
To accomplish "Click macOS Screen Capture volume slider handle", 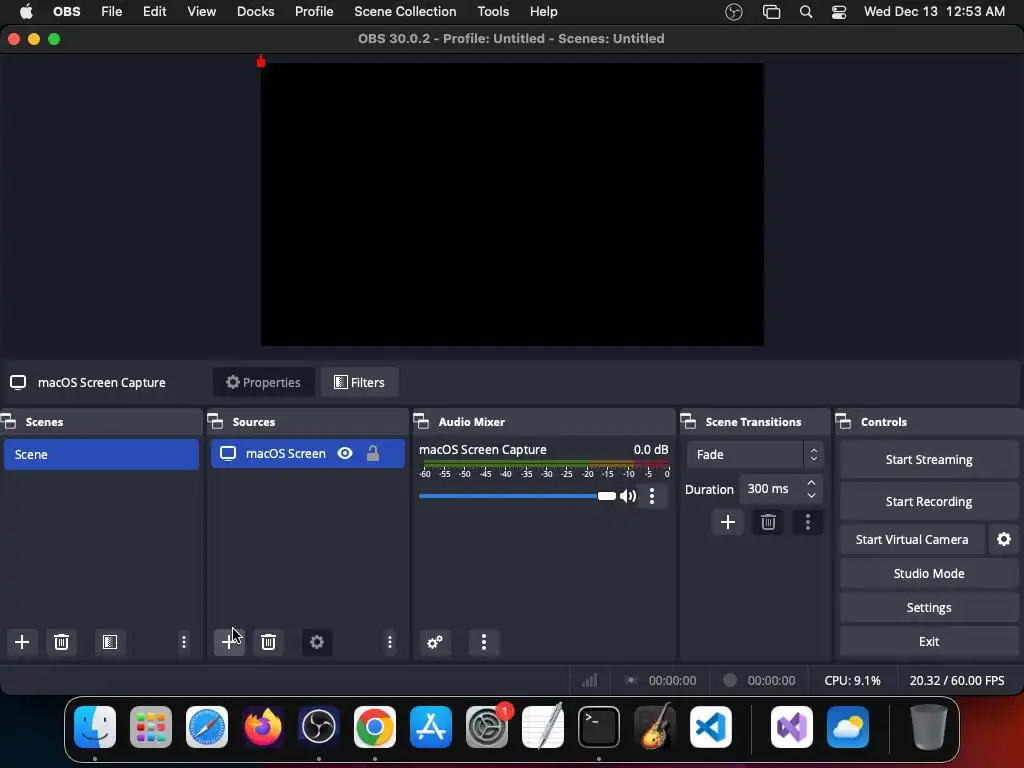I will tap(607, 496).
